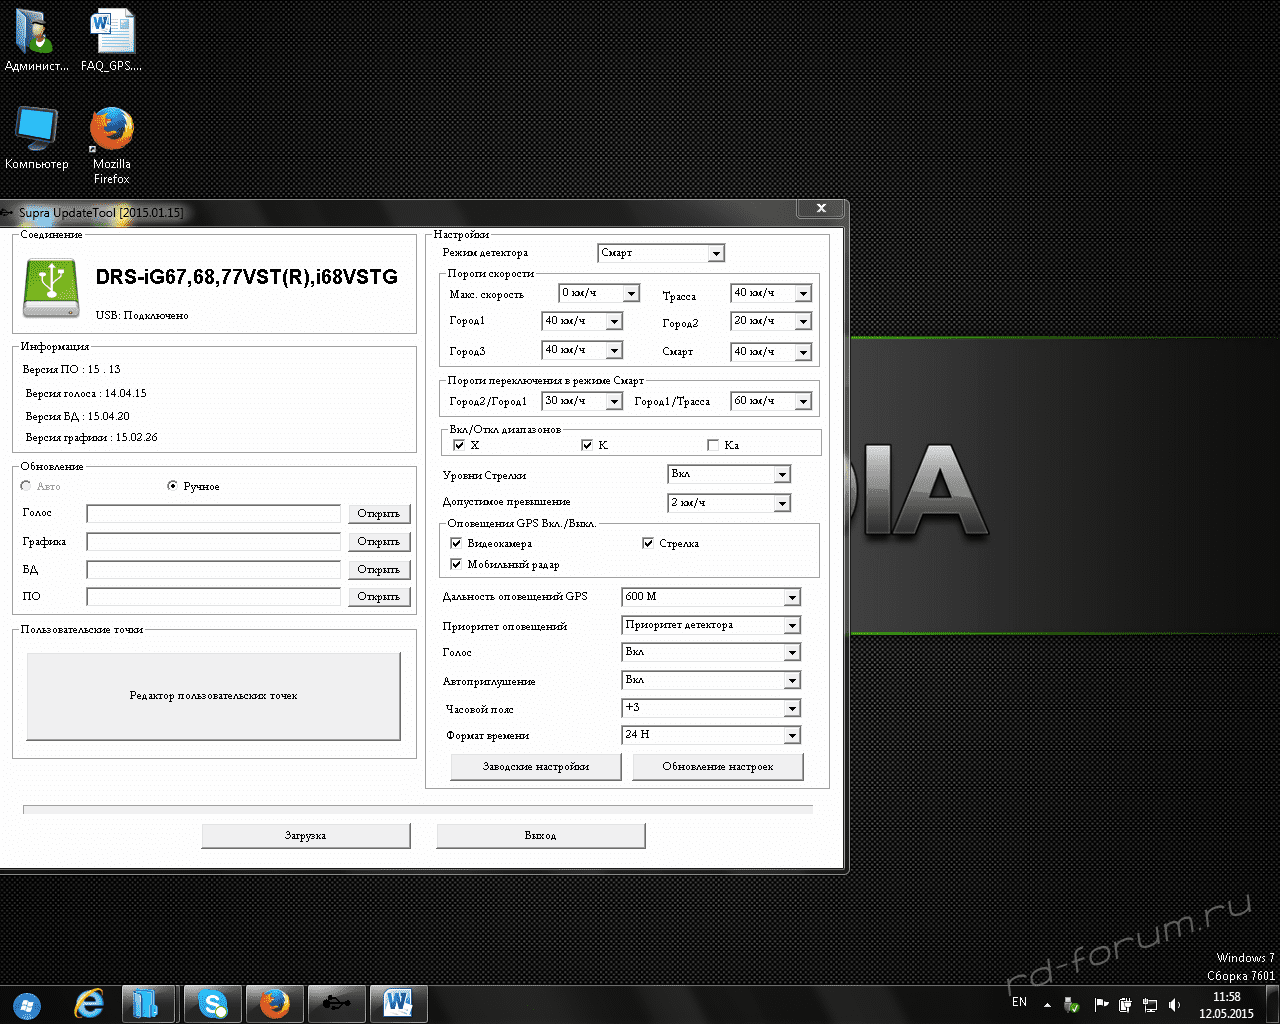This screenshot has height=1024, width=1280.
Task: Show hidden tray icons arrow
Action: (x=1047, y=1004)
